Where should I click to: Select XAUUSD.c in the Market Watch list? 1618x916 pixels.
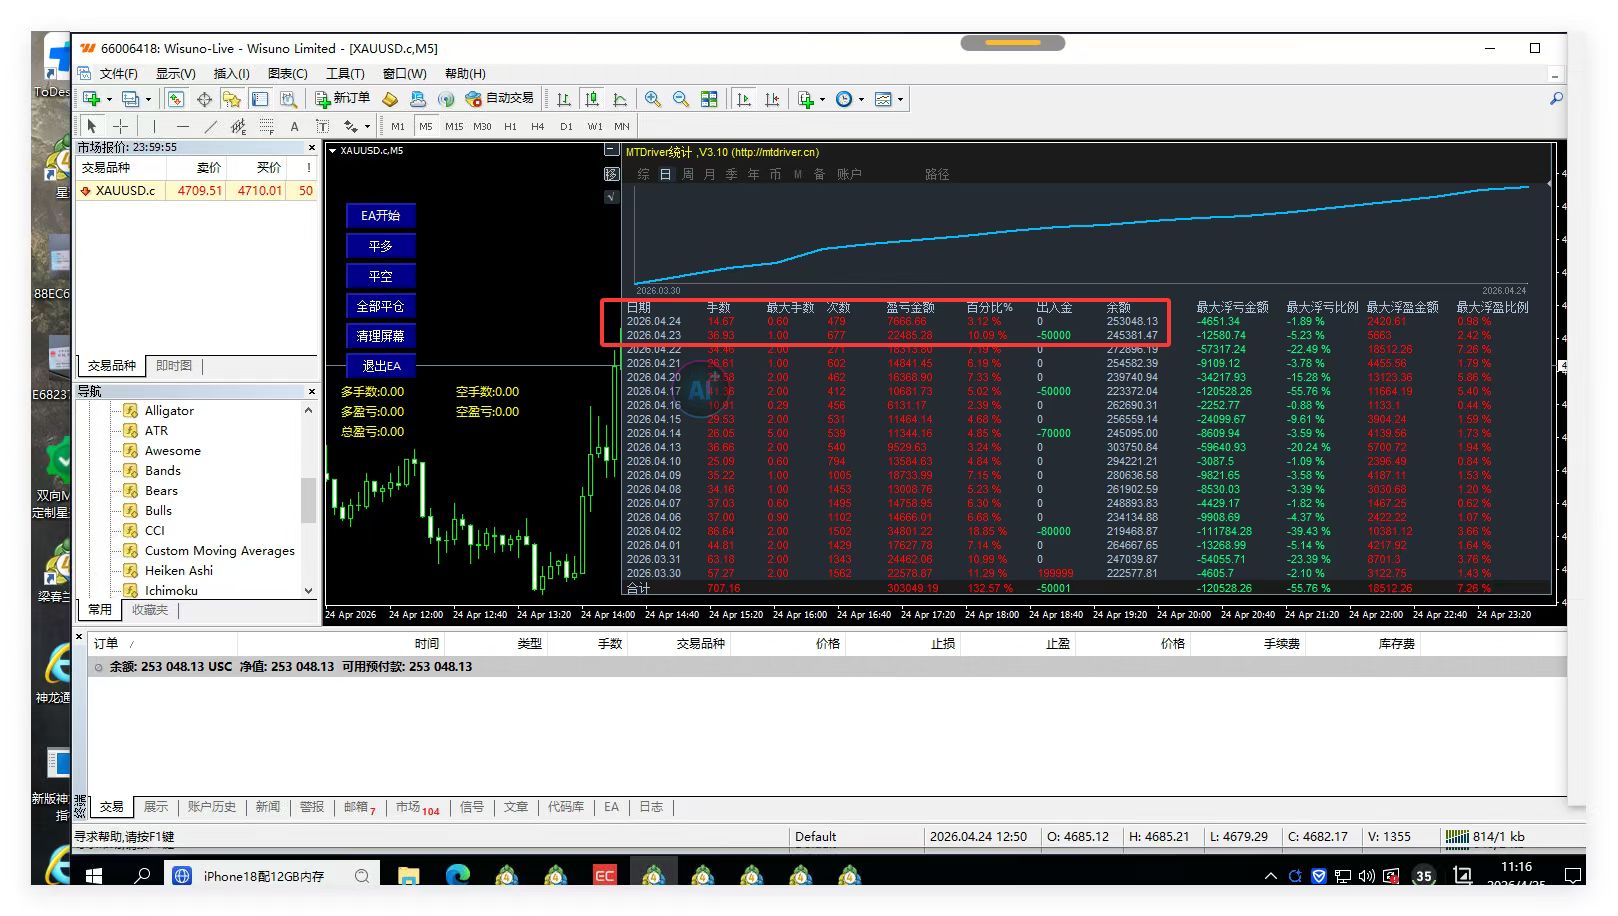click(196, 190)
